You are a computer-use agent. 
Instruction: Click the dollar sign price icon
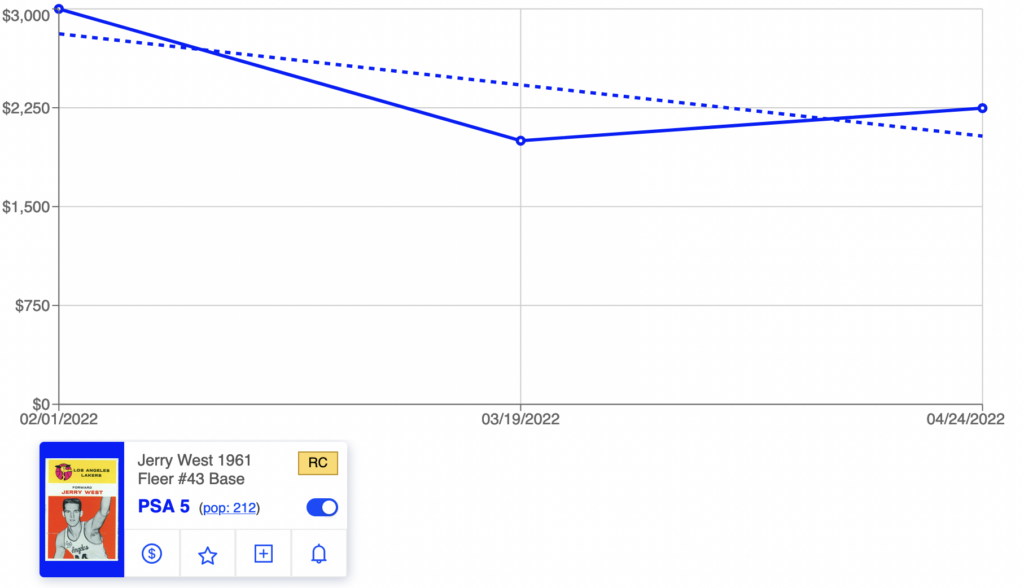point(152,554)
